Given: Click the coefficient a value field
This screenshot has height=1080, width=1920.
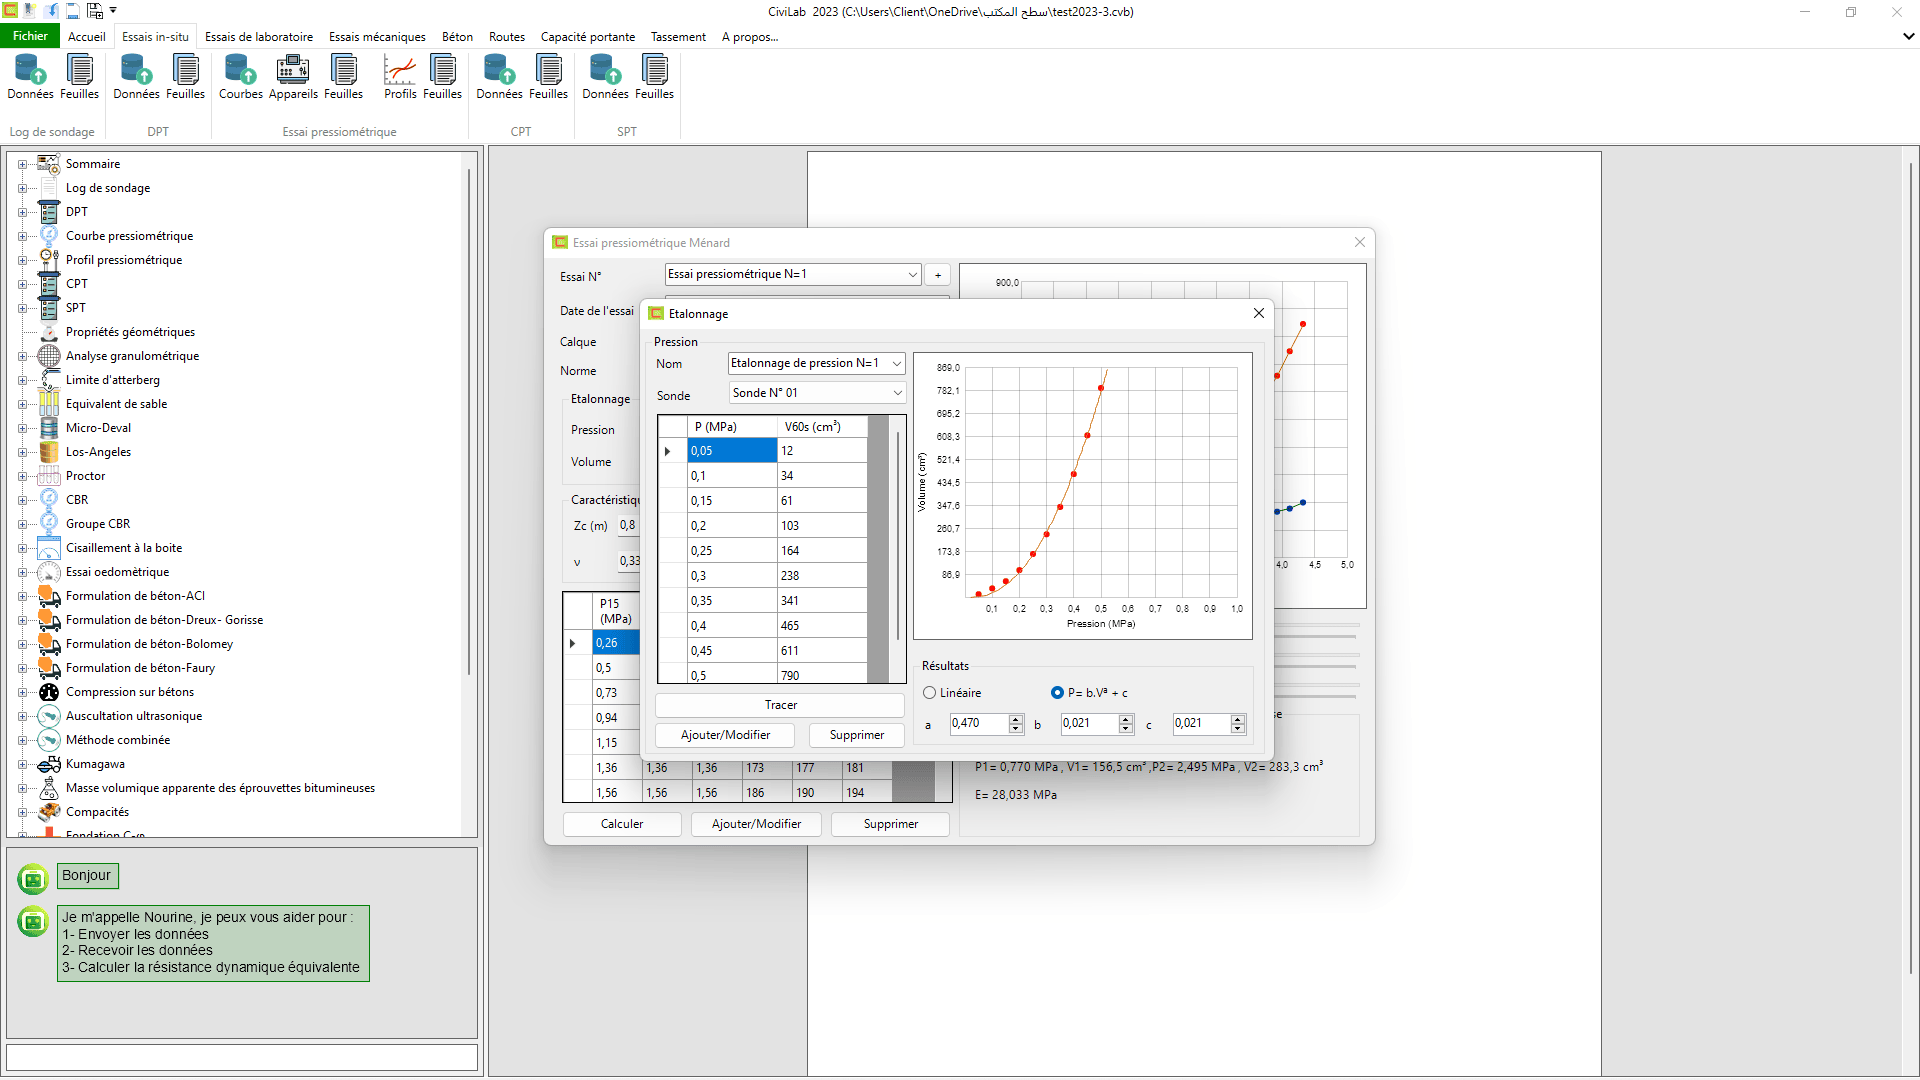Looking at the screenshot, I should [978, 724].
